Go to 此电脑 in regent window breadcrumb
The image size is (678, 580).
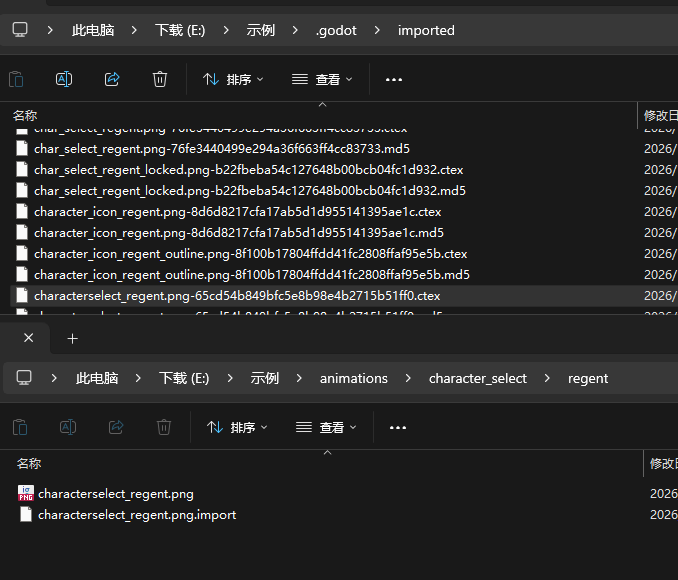point(97,378)
